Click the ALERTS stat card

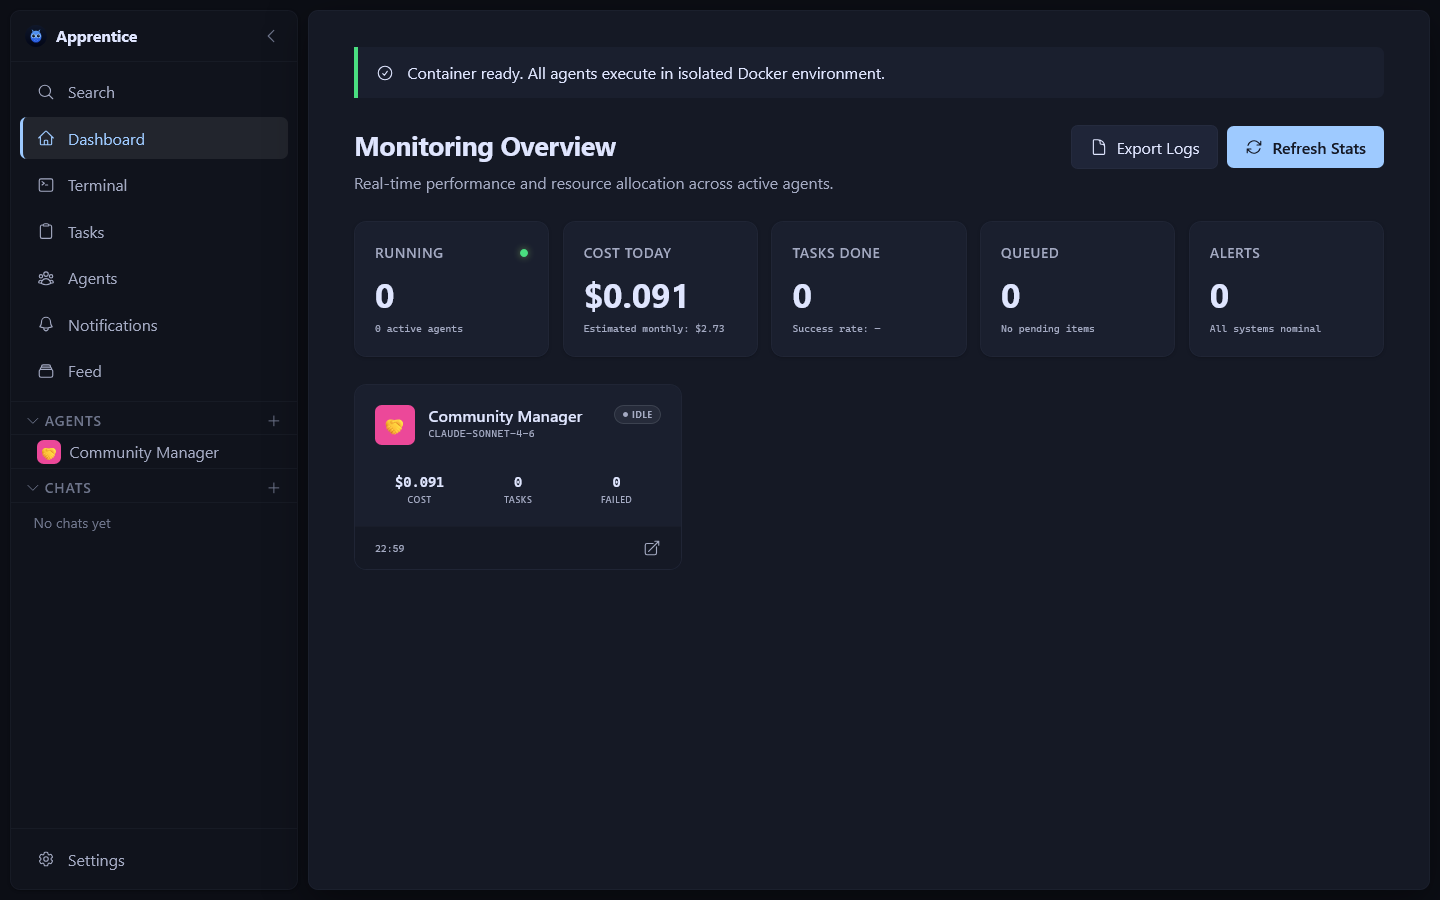[x=1286, y=289]
